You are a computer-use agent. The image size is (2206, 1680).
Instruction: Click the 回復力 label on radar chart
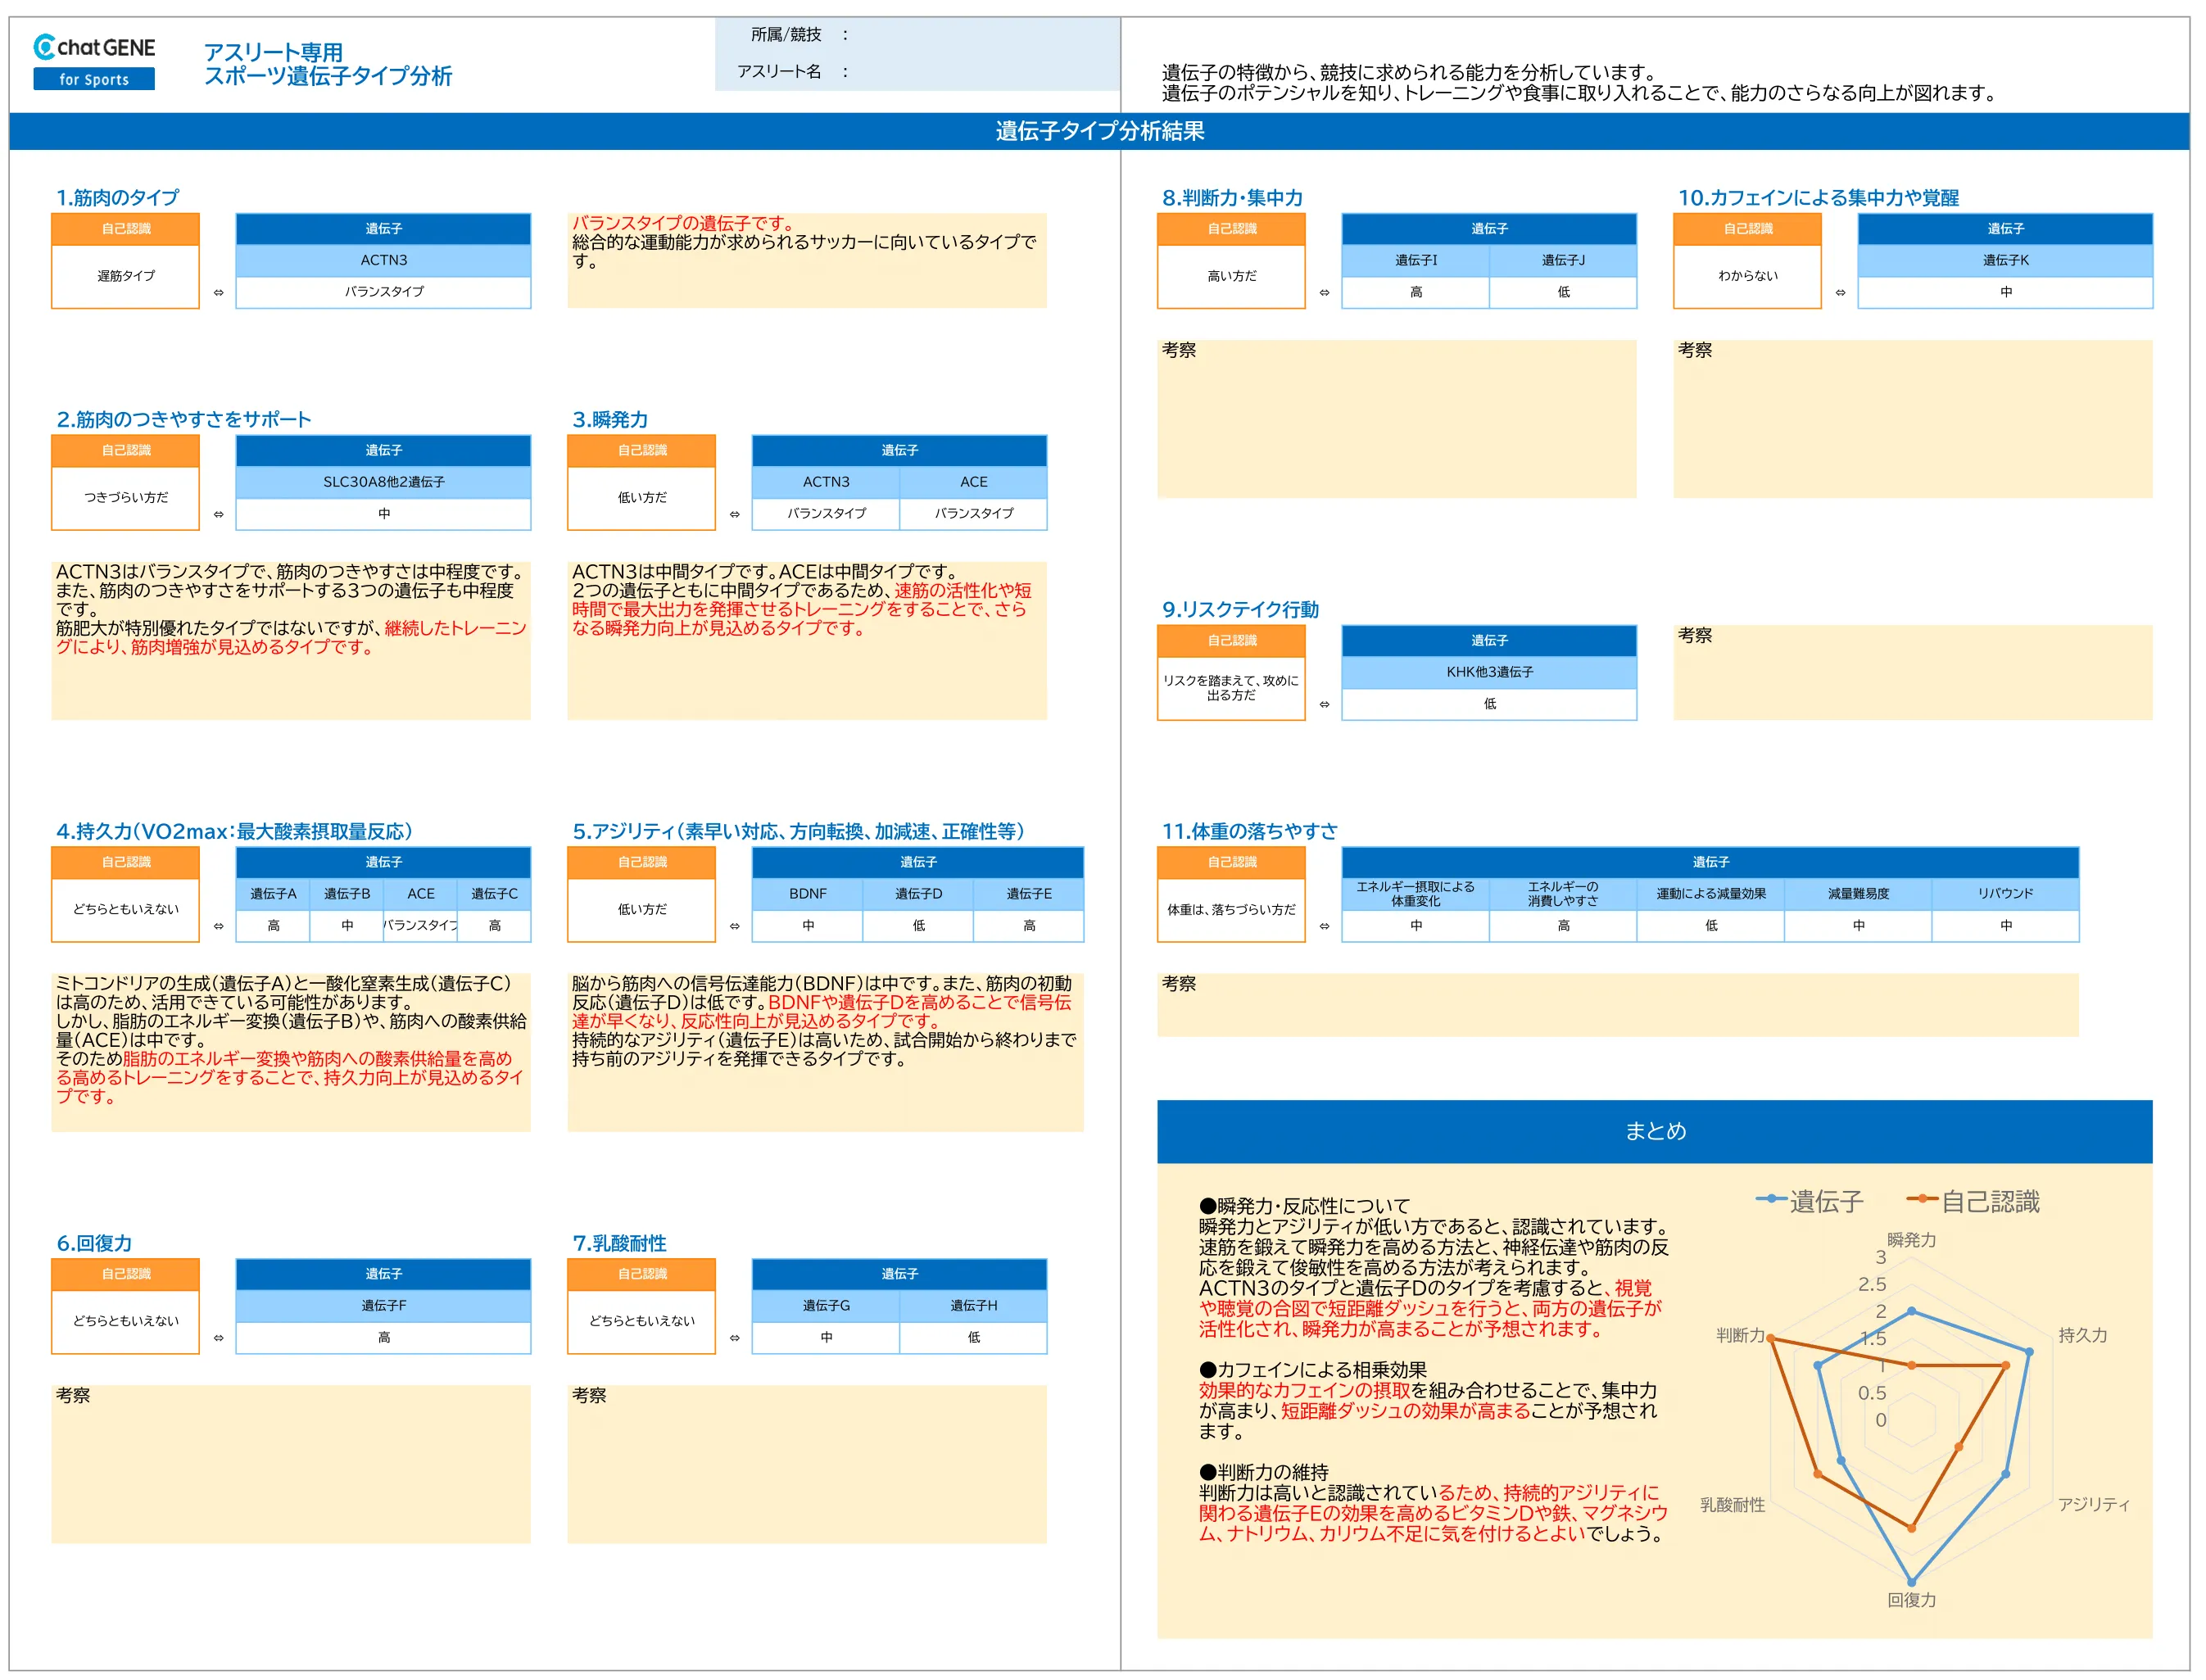pos(1911,1600)
